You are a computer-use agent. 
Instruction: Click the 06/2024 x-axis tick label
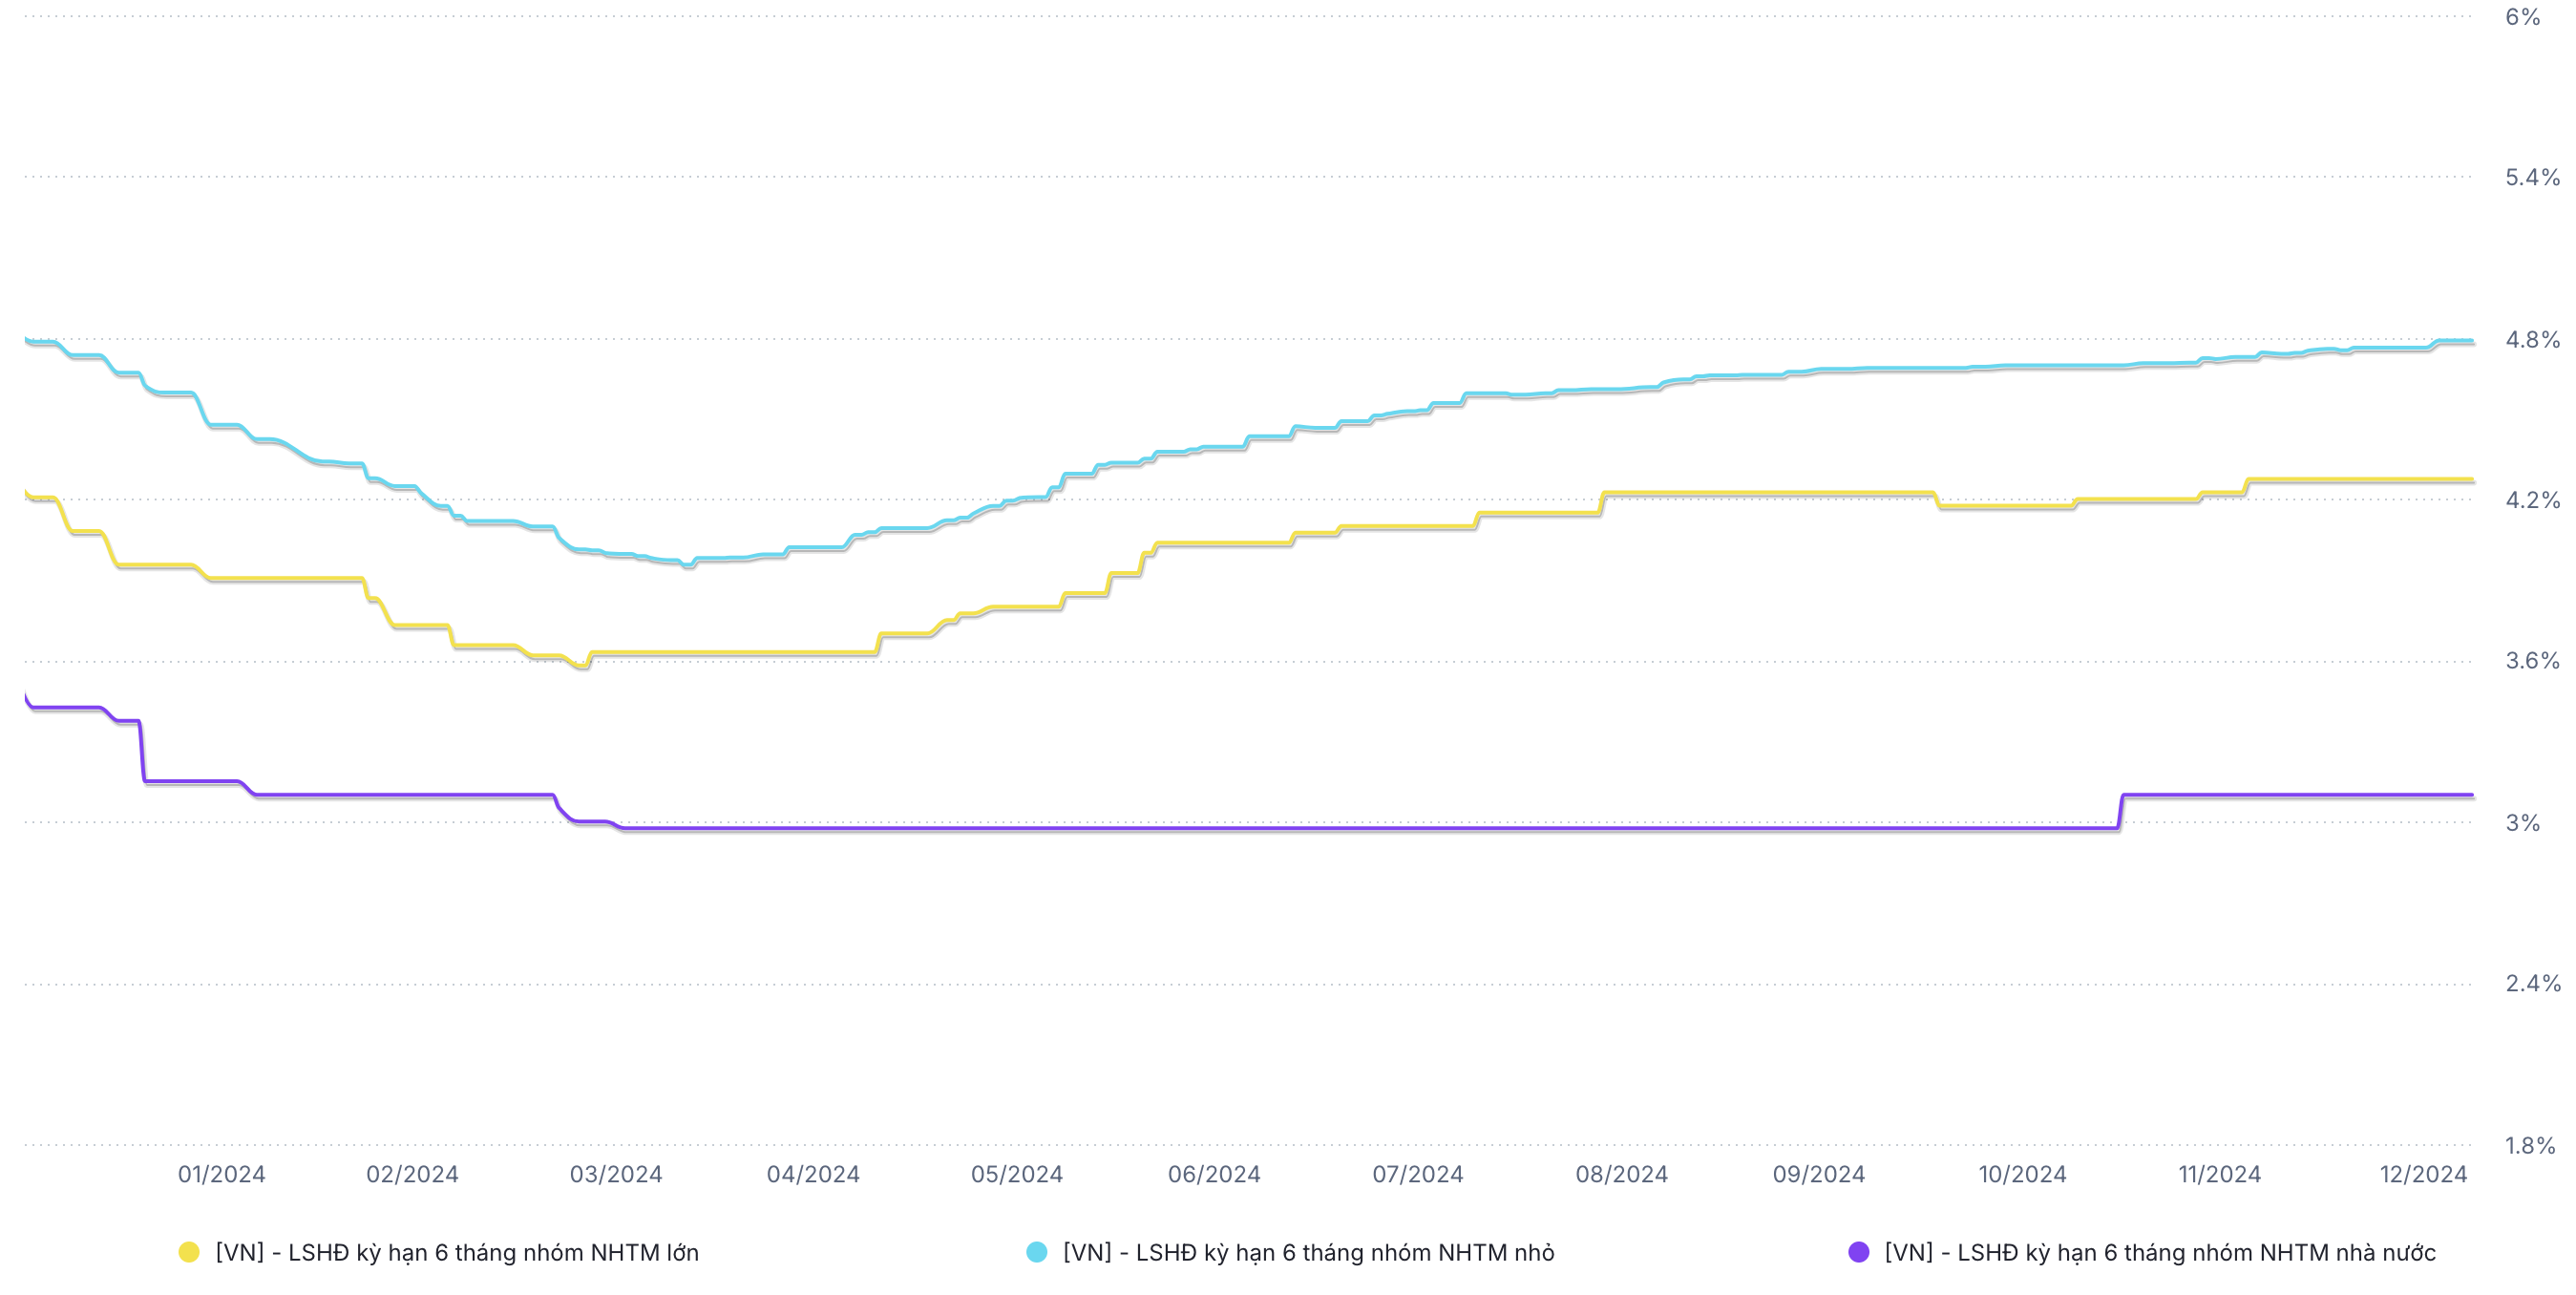coord(1214,1174)
